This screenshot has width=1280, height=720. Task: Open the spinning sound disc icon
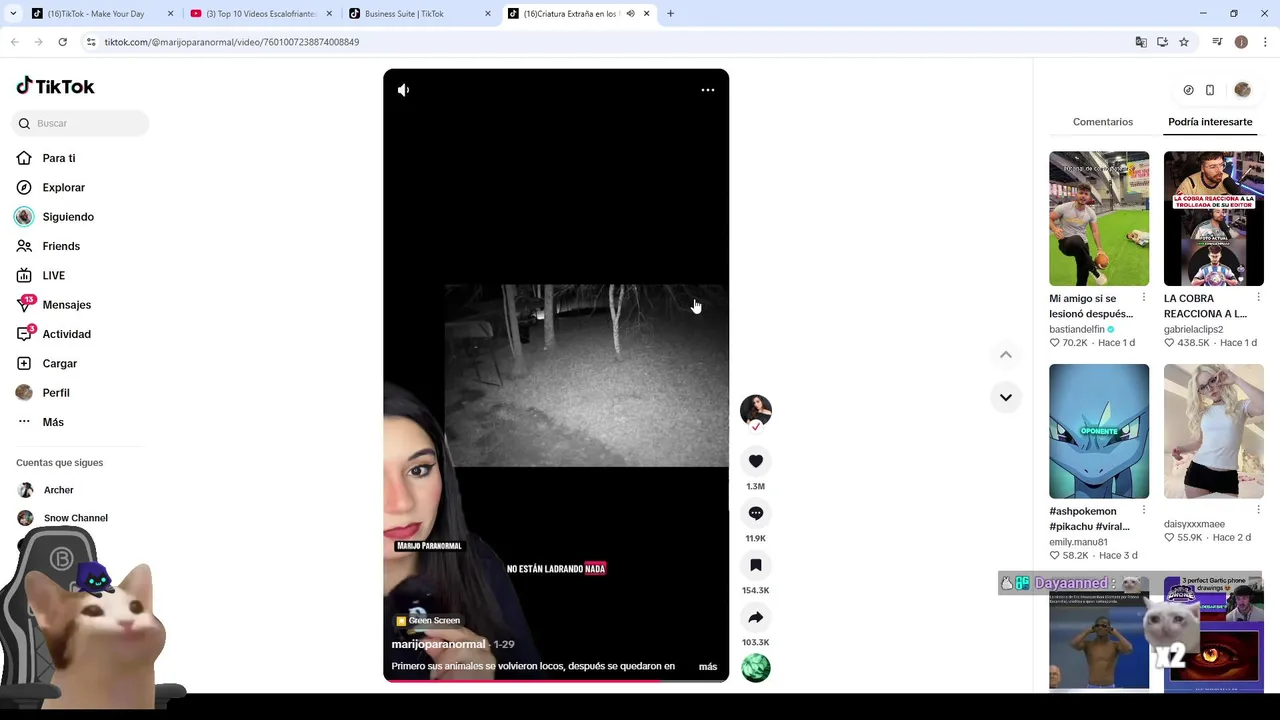click(756, 667)
